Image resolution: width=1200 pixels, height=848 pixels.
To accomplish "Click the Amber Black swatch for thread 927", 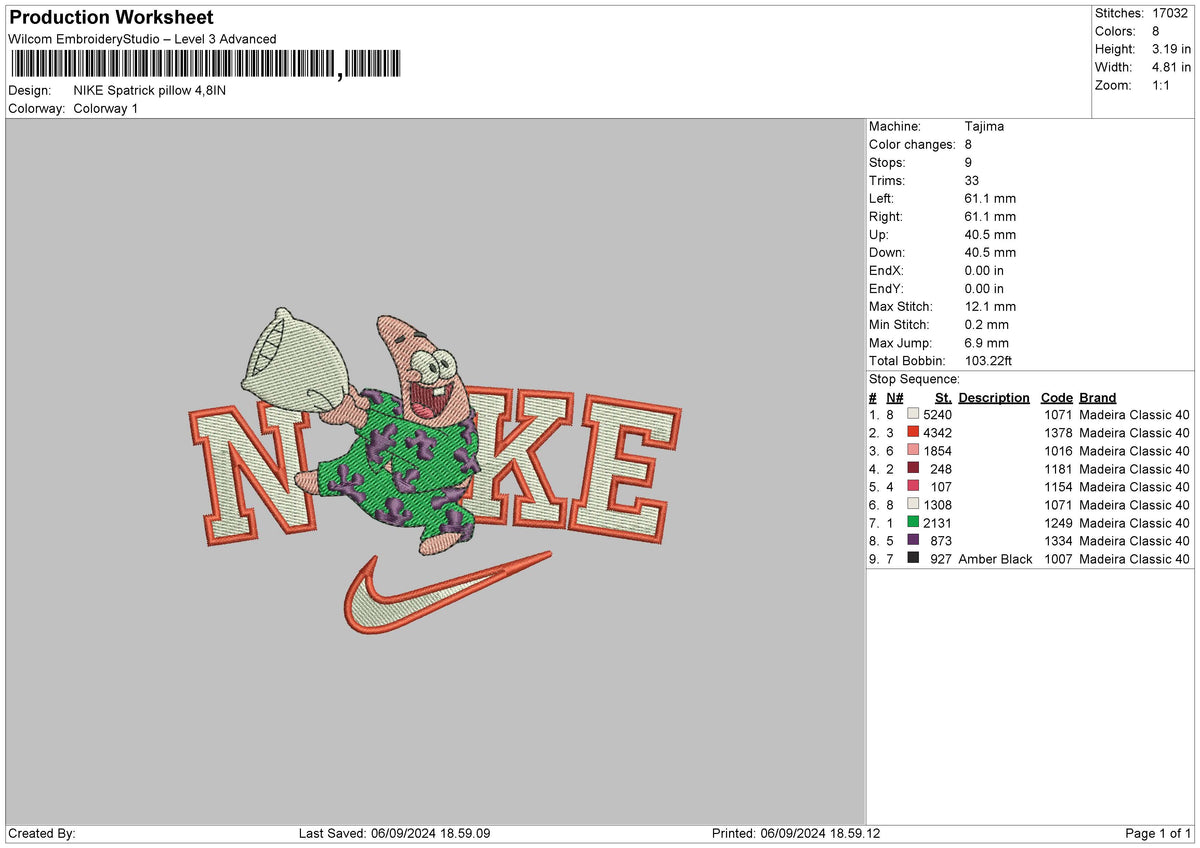I will click(x=911, y=559).
